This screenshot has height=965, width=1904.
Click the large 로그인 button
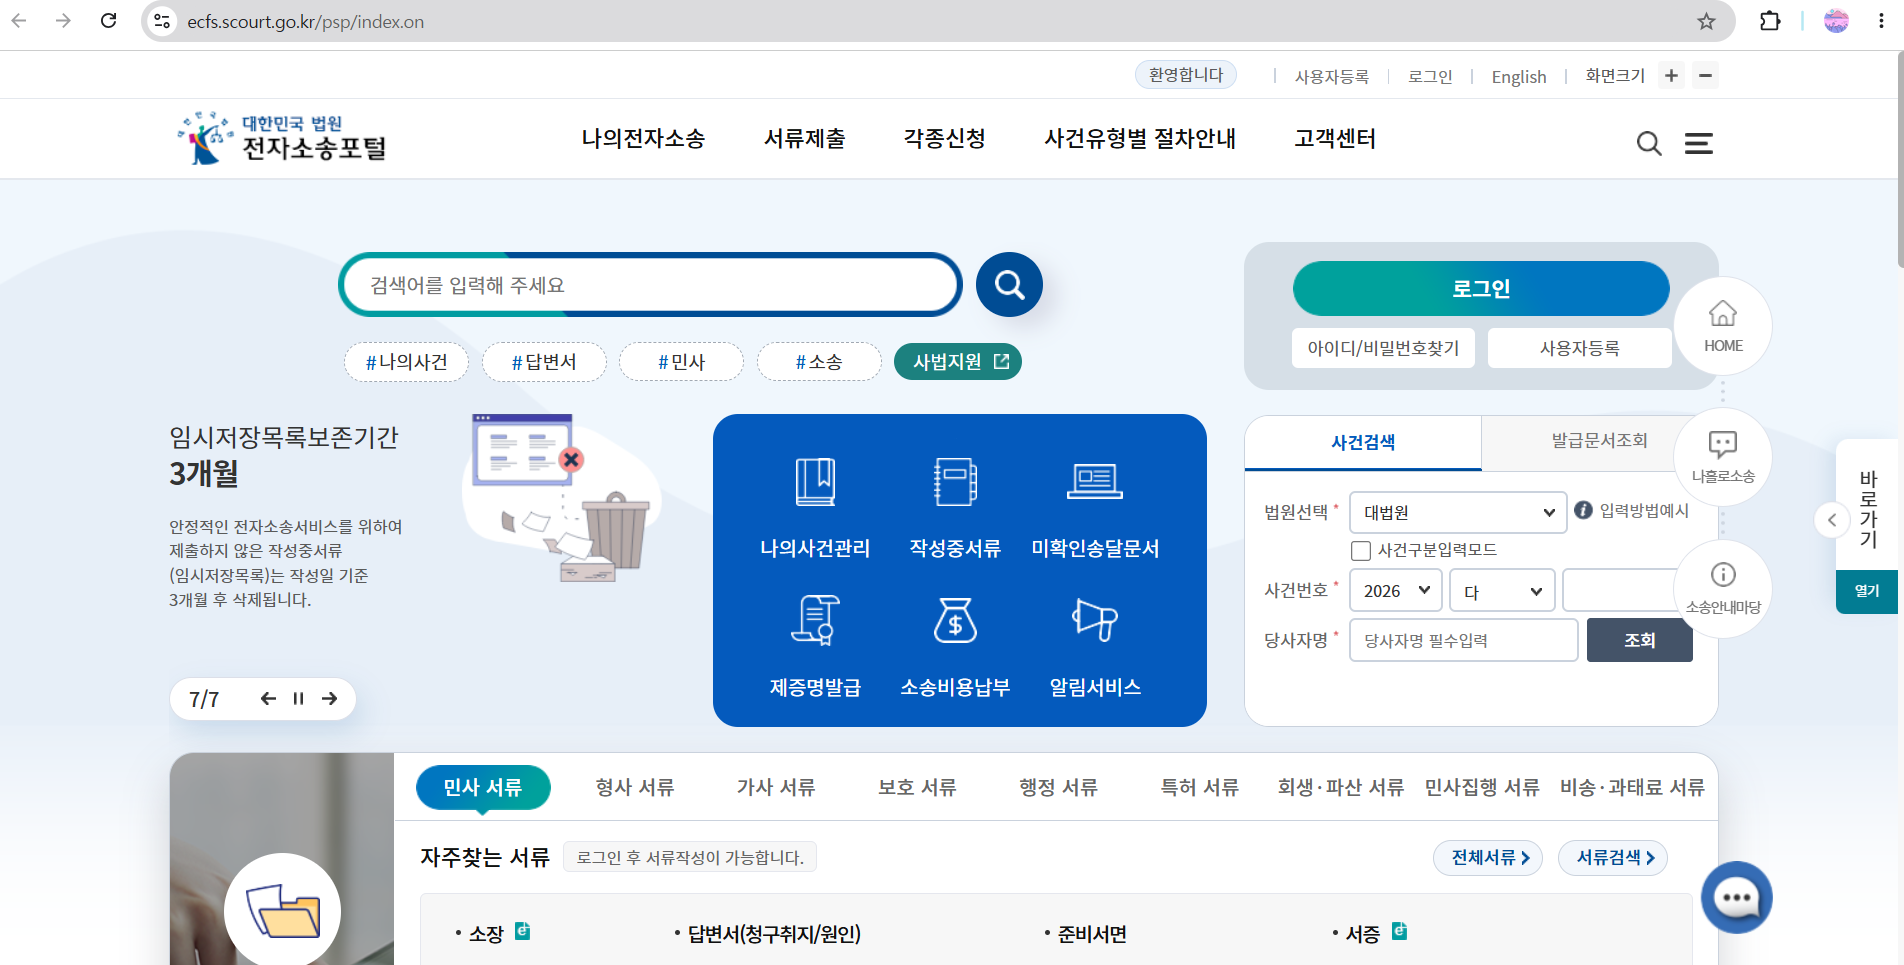1481,288
